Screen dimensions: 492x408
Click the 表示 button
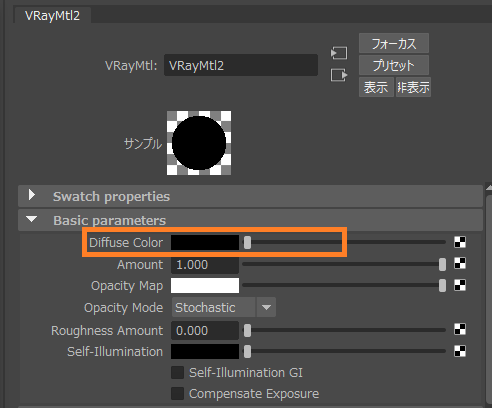point(376,87)
